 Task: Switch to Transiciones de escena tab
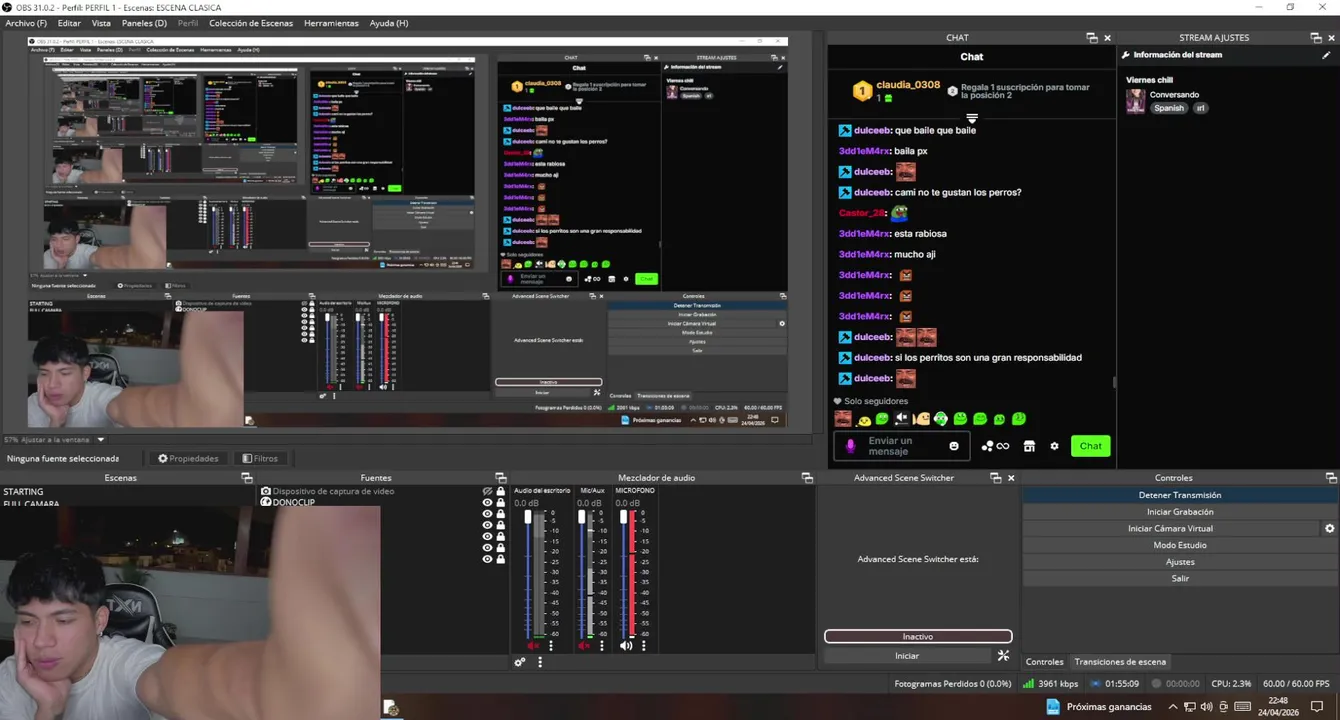pyautogui.click(x=1120, y=662)
